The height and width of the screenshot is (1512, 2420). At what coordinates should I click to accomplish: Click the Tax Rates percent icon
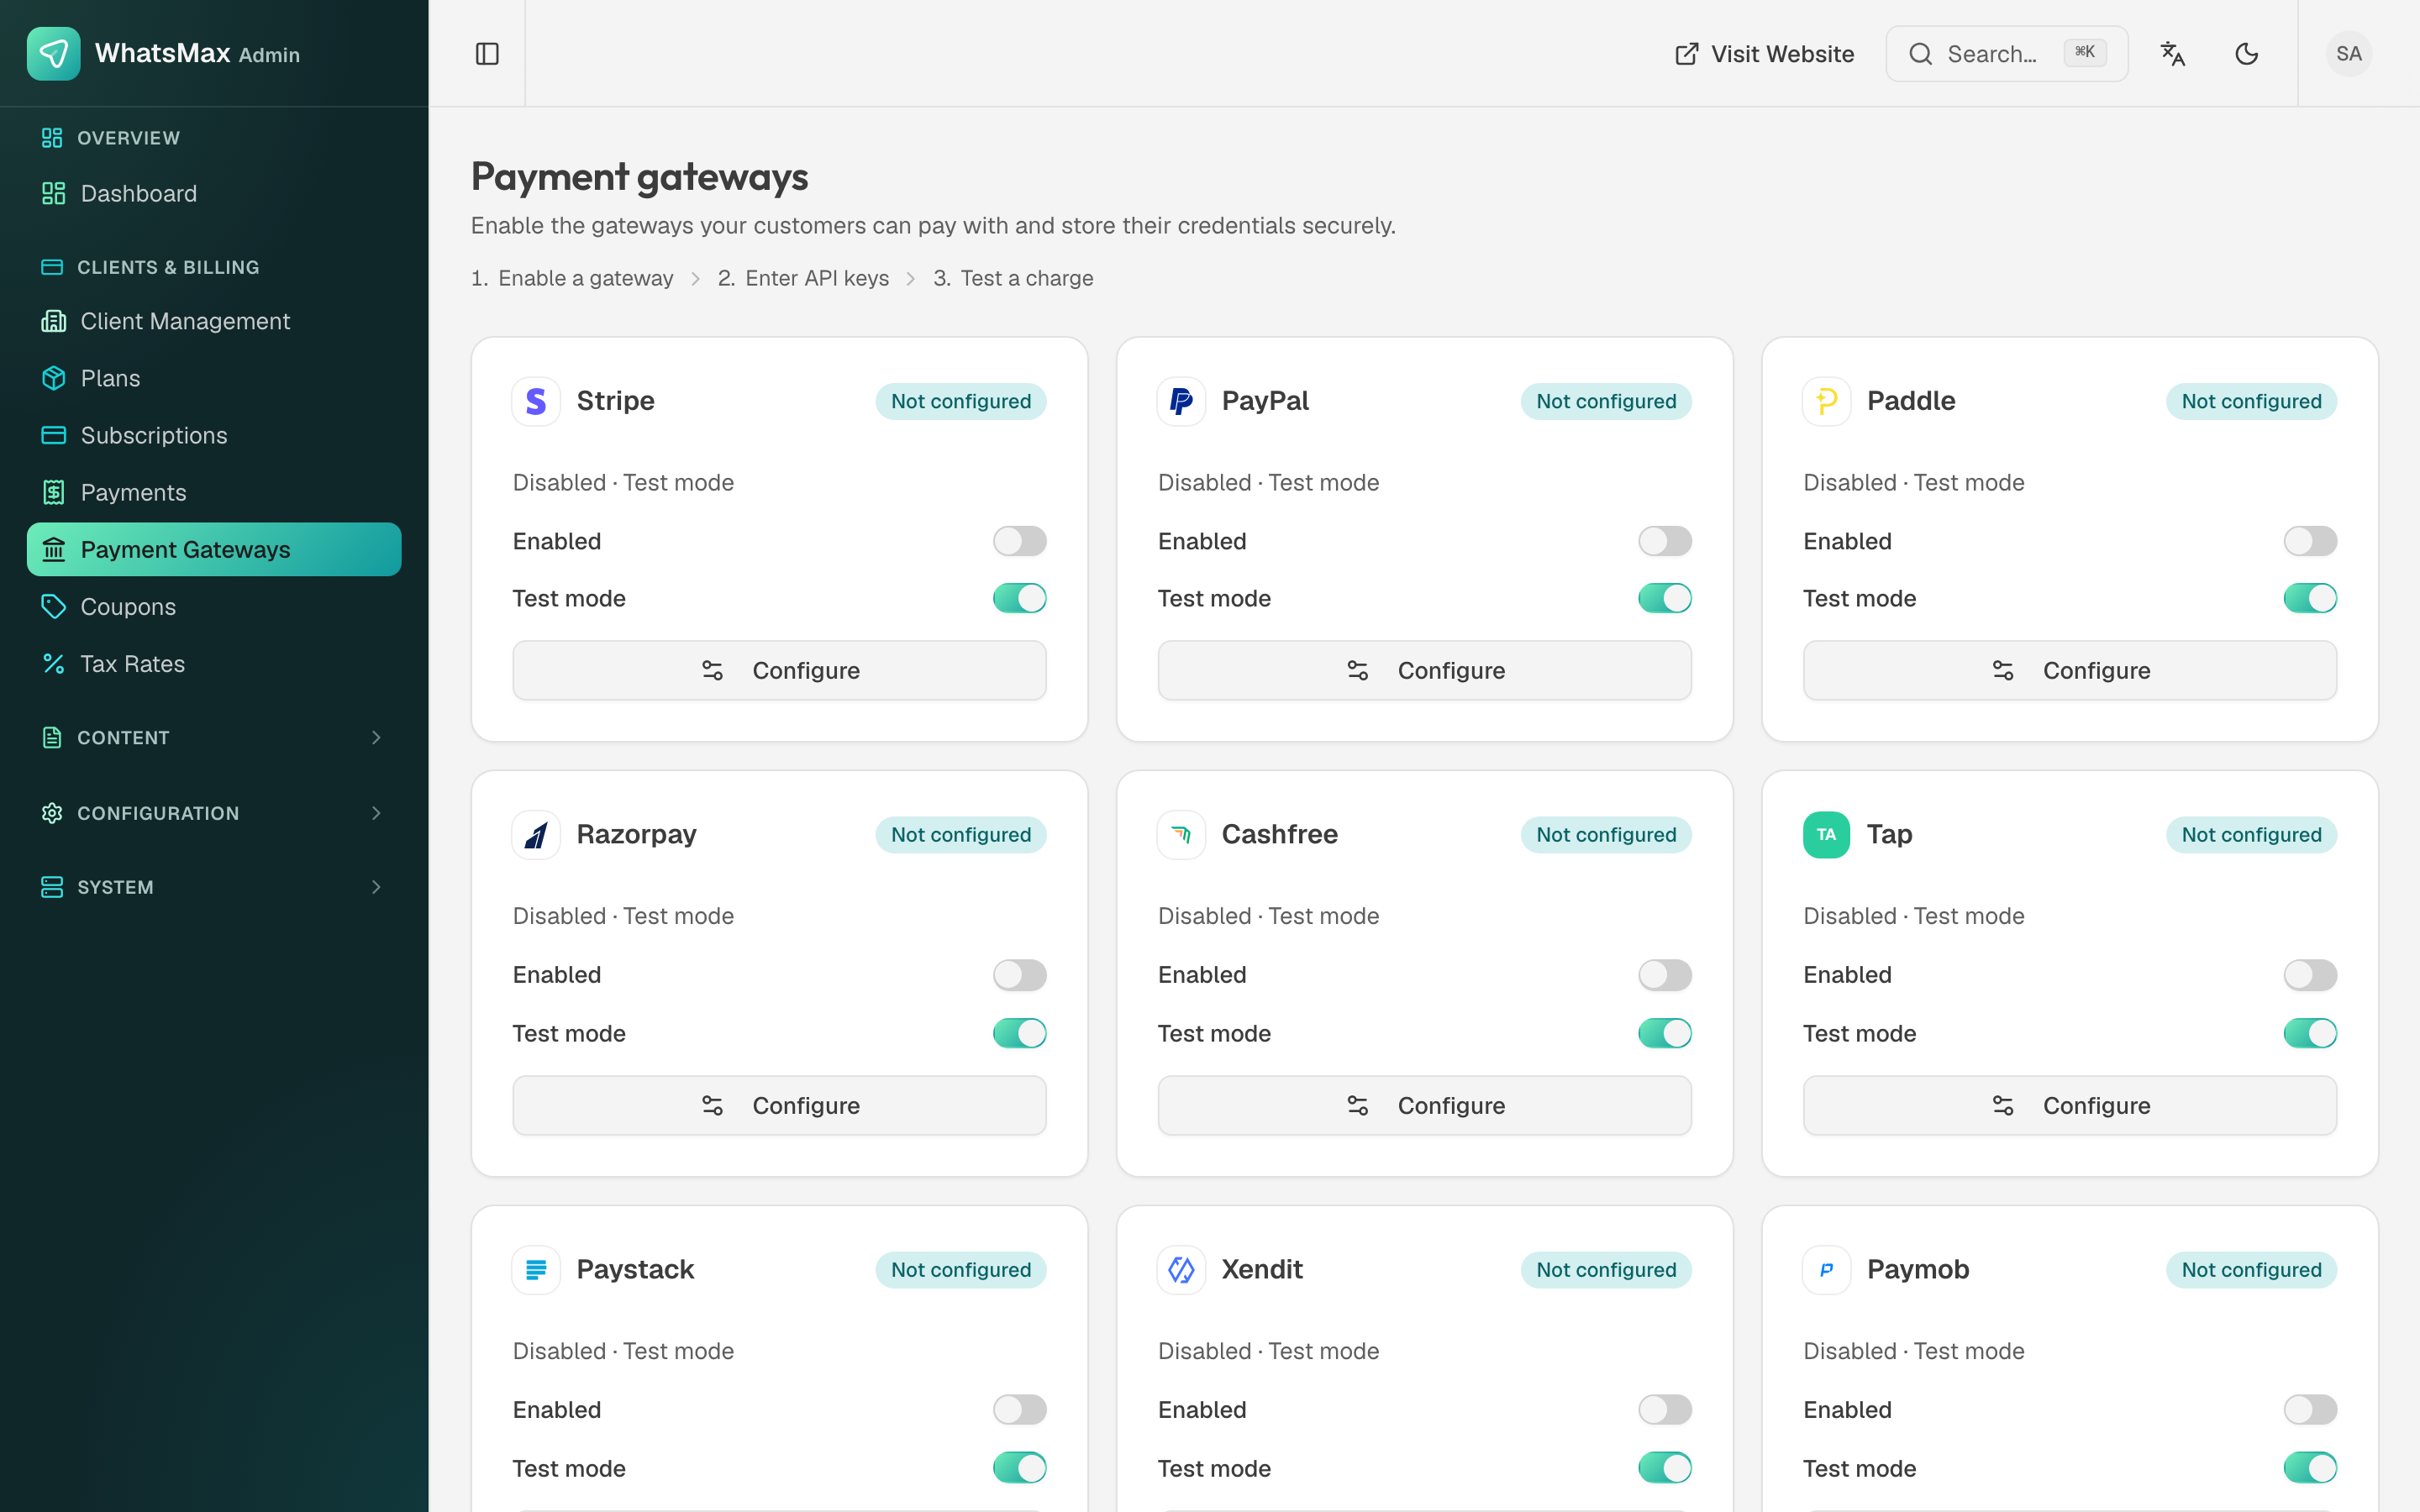(x=54, y=663)
